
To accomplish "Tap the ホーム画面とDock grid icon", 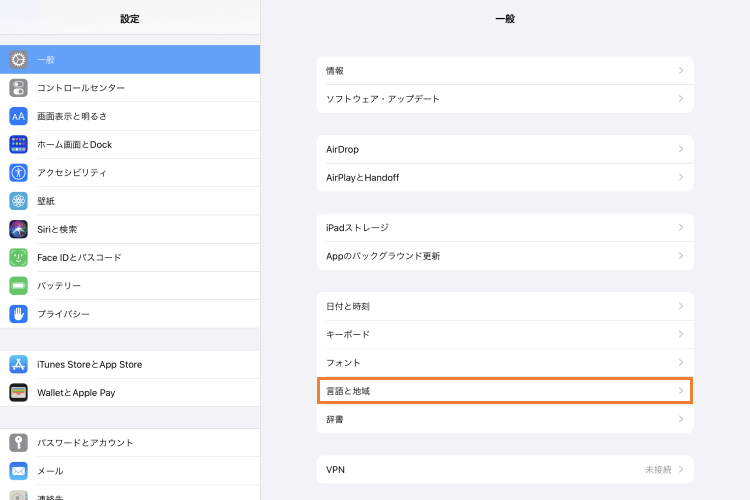I will pyautogui.click(x=18, y=144).
